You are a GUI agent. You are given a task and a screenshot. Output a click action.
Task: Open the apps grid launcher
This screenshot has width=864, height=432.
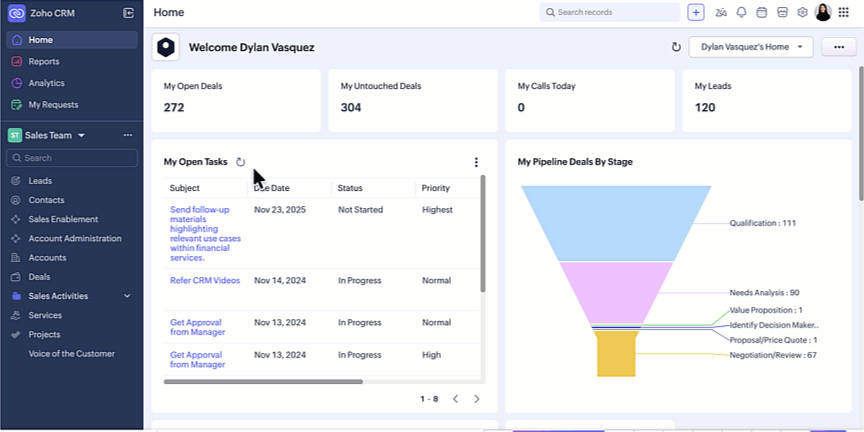coord(843,12)
